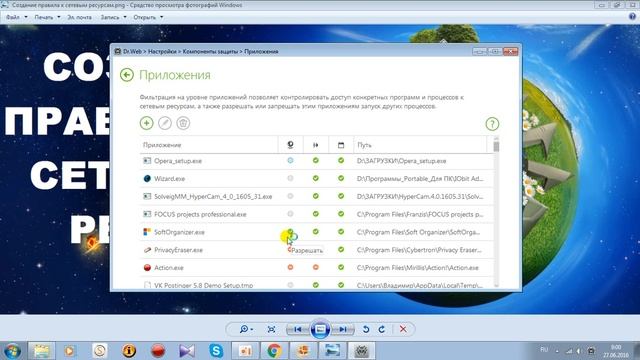Click the orange info taskbar icon
The height and width of the screenshot is (360, 640).
coord(129,351)
